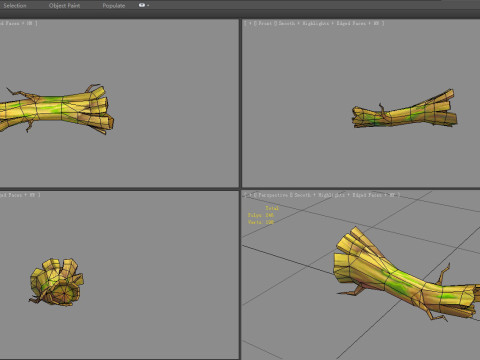
Task: Click the yellow Total statistics header
Action: tap(272, 208)
